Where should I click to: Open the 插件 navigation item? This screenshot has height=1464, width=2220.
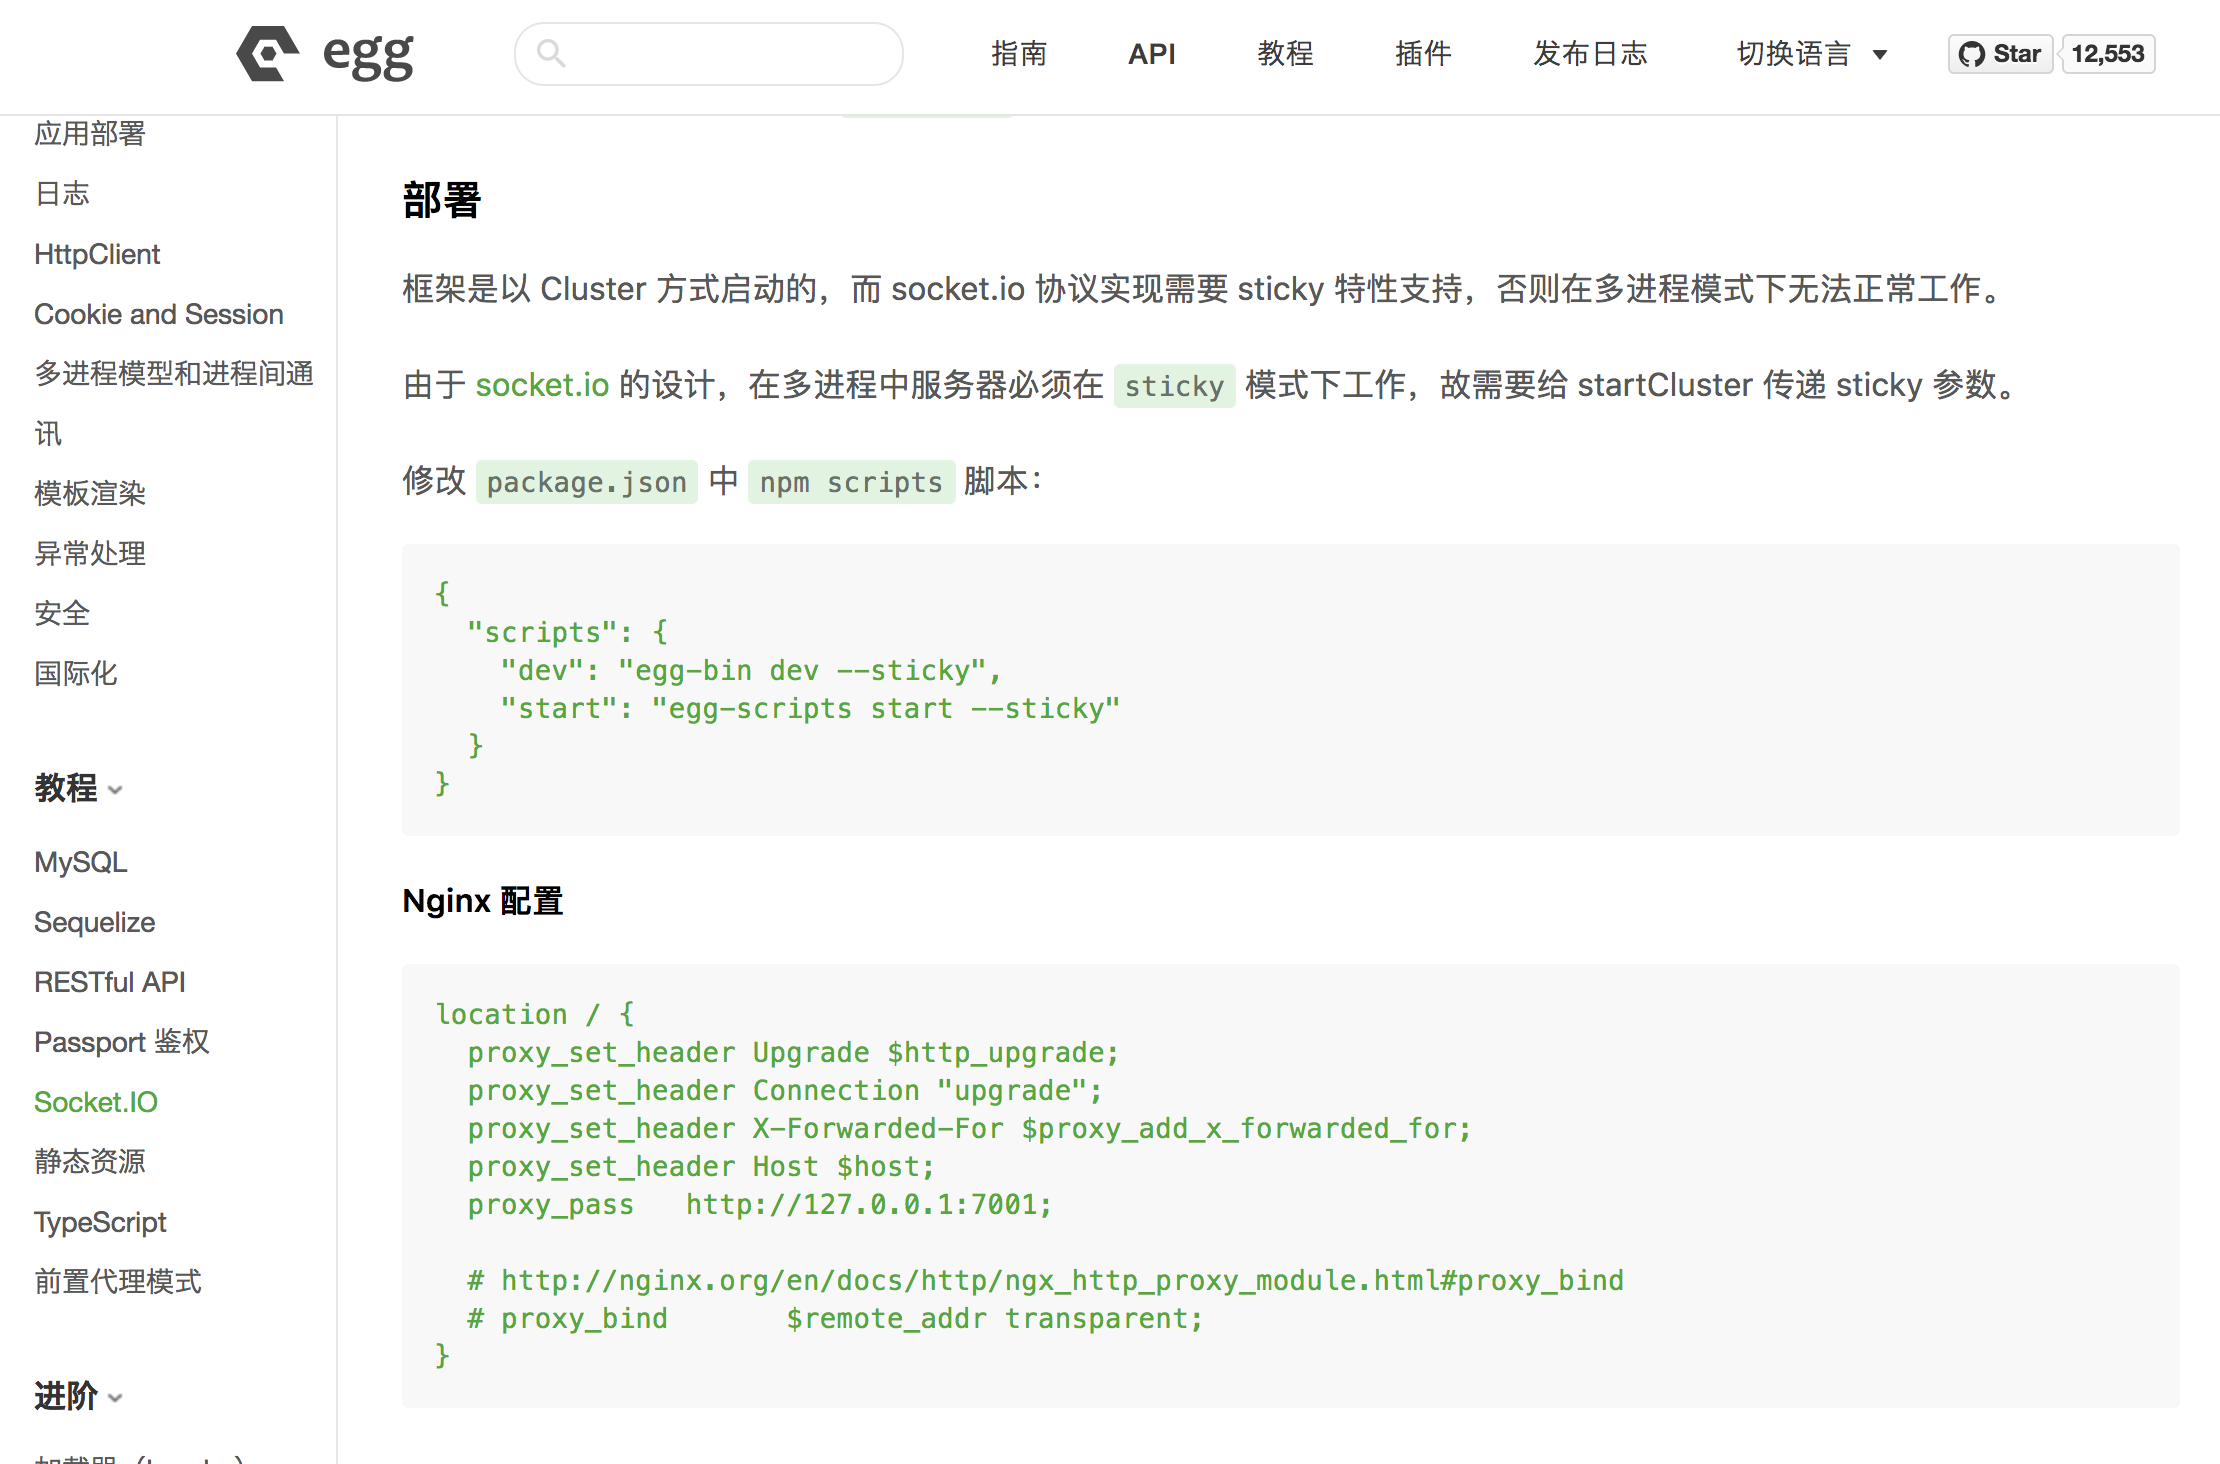1423,55
